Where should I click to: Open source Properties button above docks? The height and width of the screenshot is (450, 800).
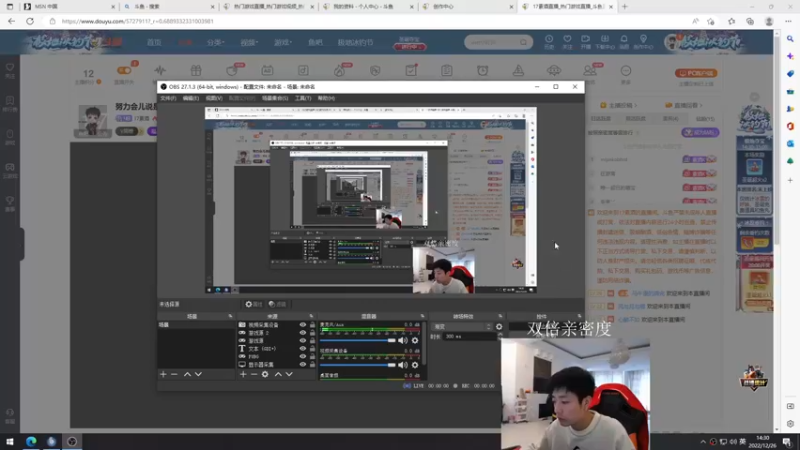[254, 304]
